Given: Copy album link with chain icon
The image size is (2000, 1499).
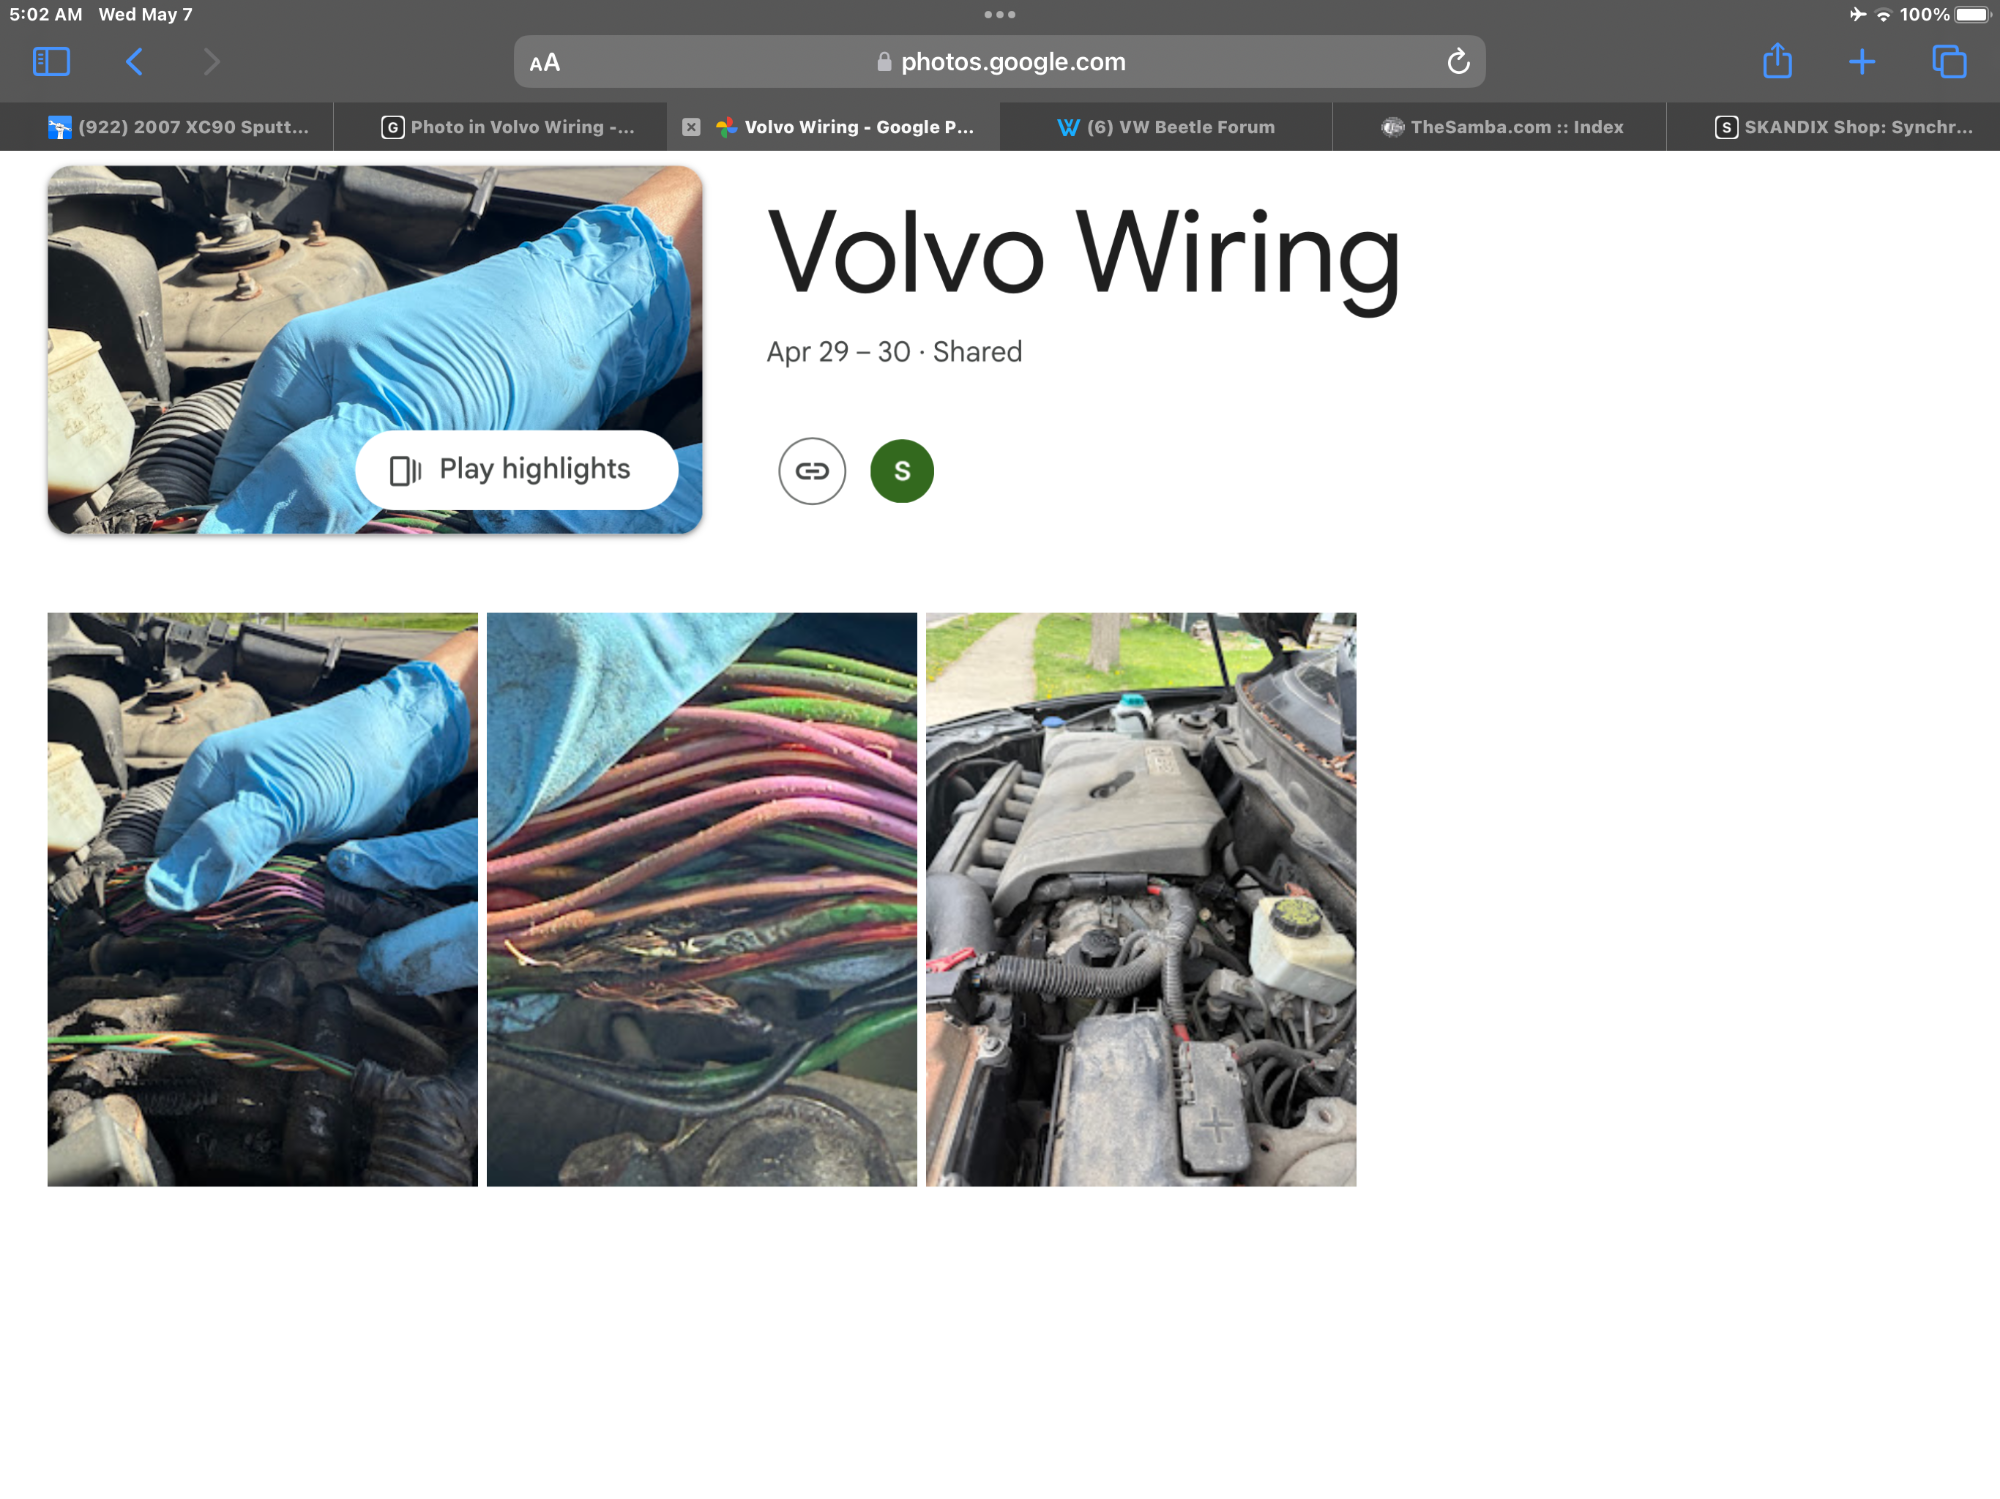Looking at the screenshot, I should click(812, 471).
